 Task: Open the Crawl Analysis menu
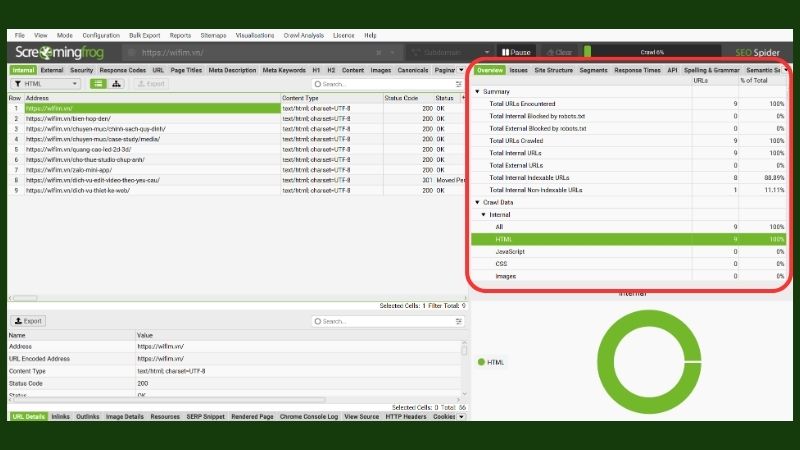(x=304, y=35)
